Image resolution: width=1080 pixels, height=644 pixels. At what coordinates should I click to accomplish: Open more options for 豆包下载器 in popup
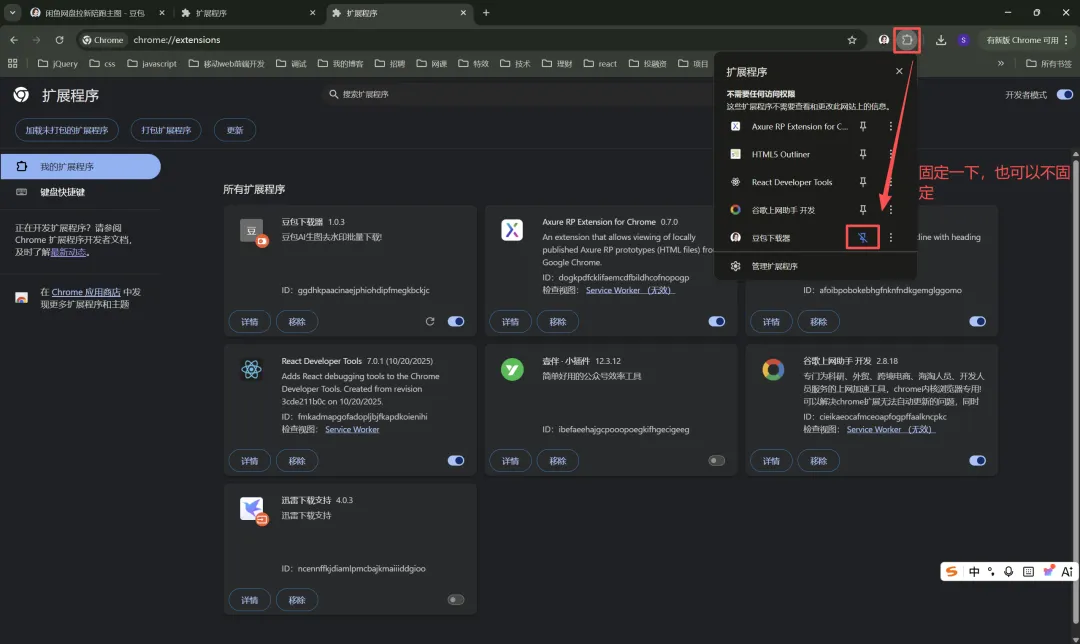[891, 238]
